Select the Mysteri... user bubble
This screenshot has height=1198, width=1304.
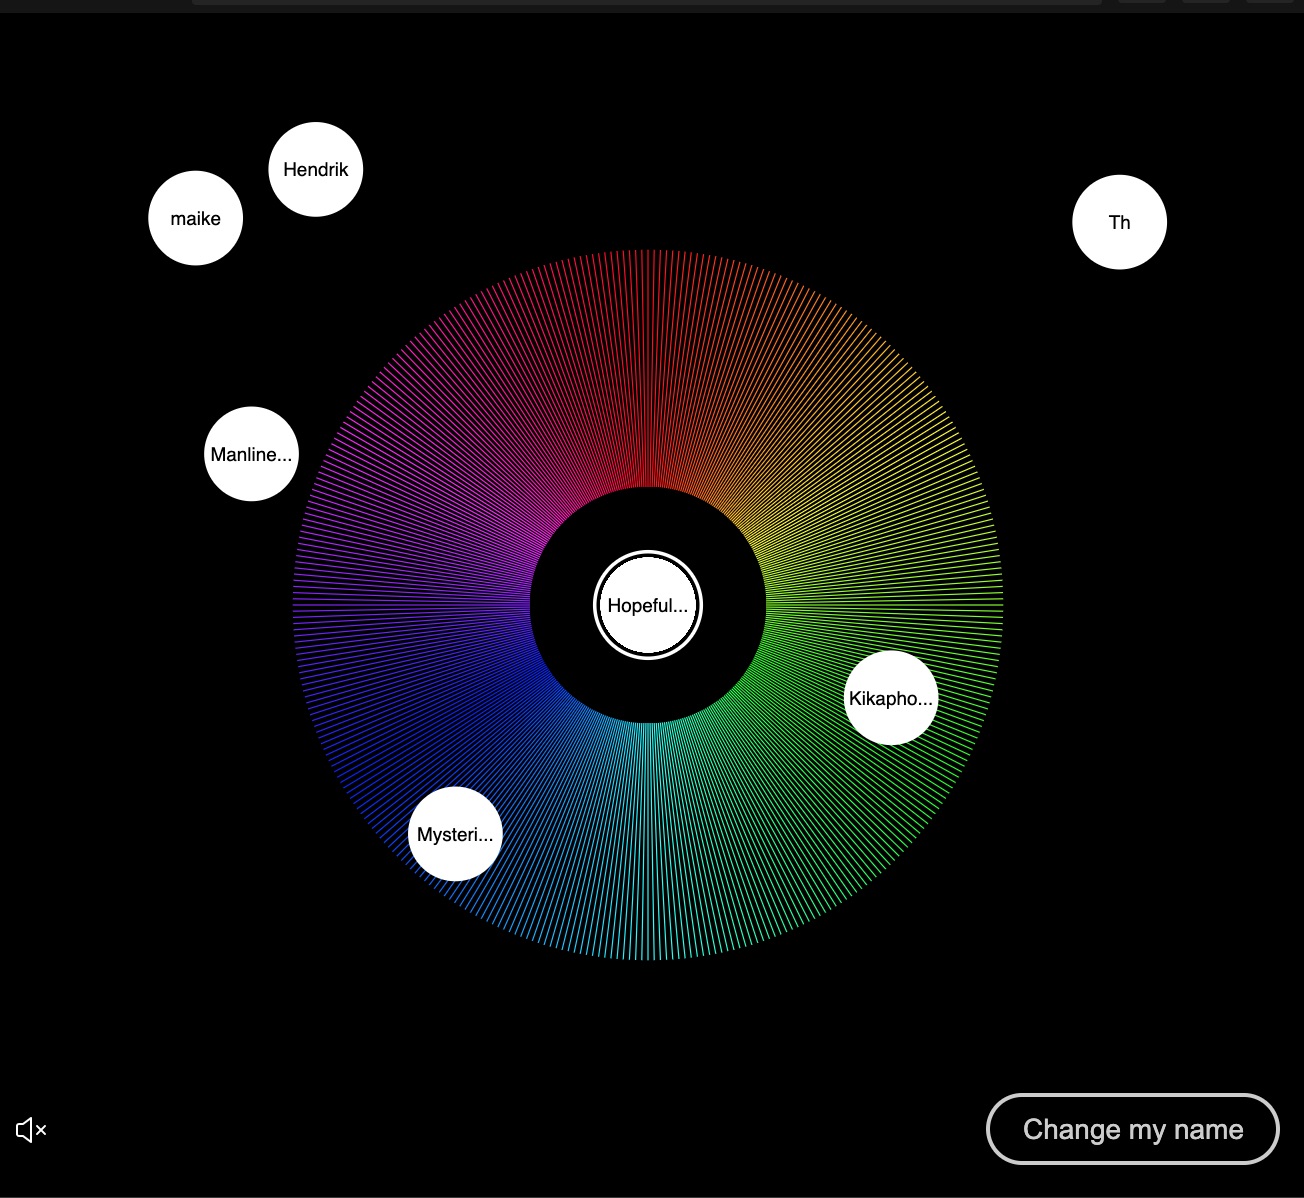click(455, 834)
